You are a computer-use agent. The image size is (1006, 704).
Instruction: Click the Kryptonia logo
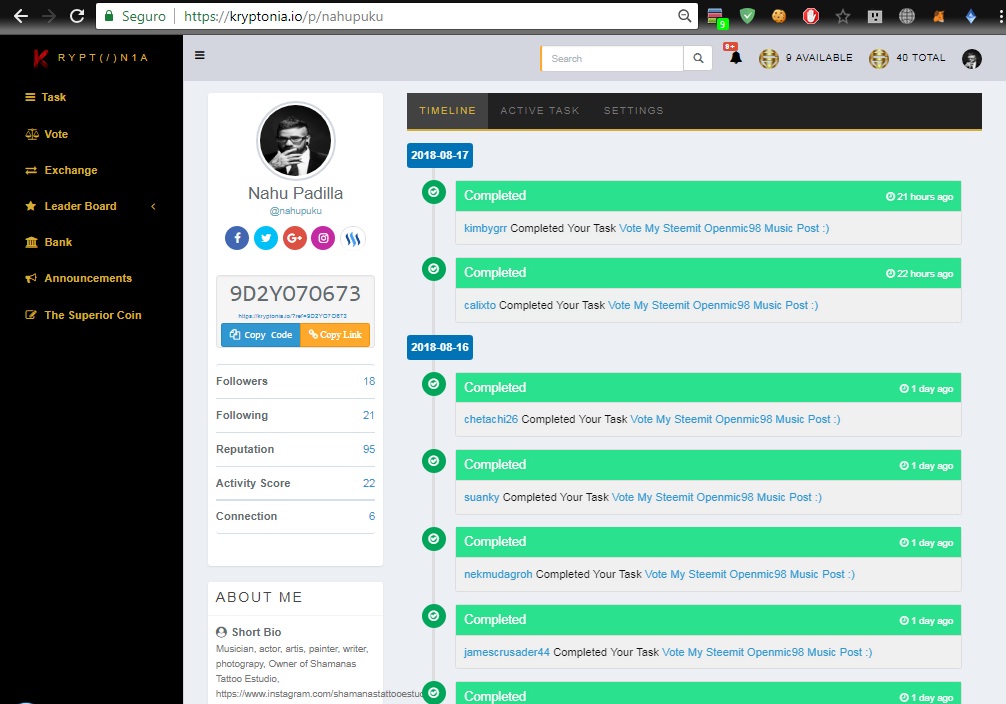click(x=90, y=58)
